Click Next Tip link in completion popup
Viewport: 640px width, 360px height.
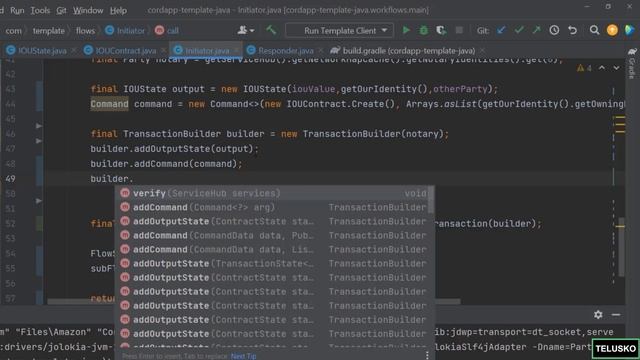tap(243, 356)
